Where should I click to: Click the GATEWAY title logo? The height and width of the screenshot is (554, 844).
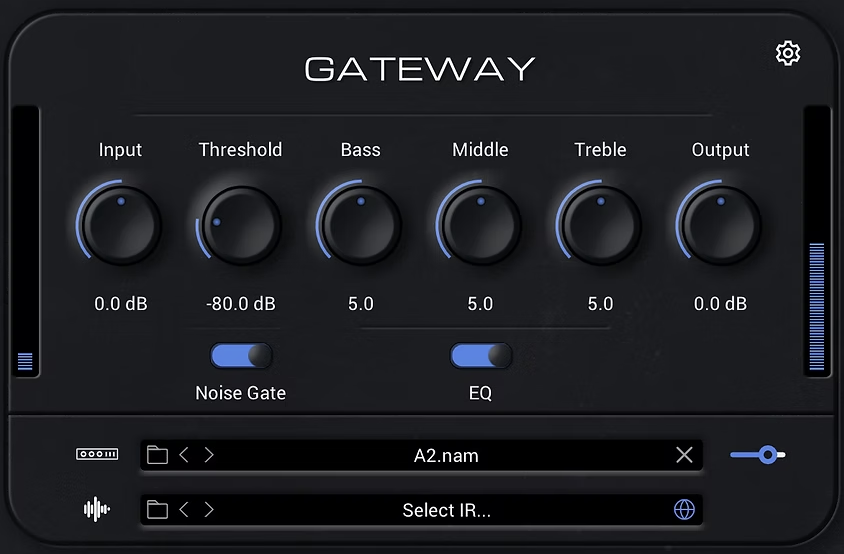click(420, 69)
